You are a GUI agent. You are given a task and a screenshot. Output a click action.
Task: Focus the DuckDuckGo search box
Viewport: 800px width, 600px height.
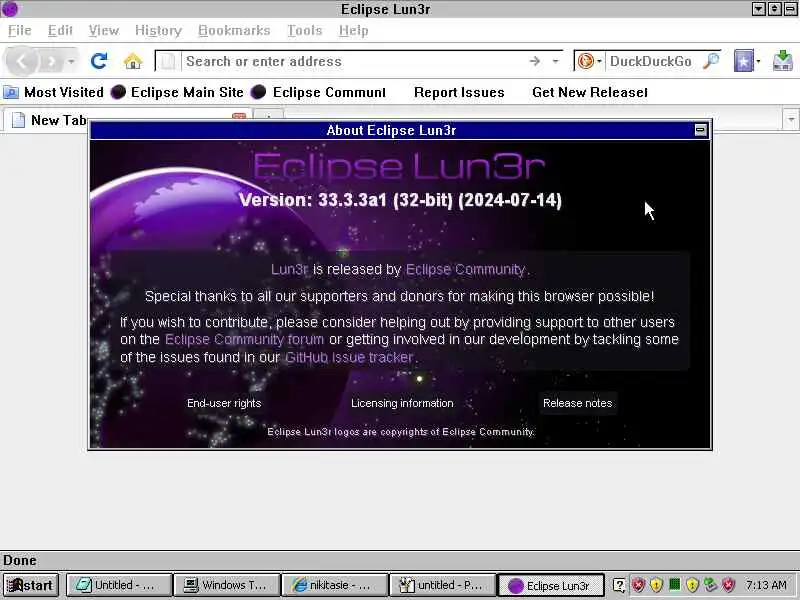652,62
